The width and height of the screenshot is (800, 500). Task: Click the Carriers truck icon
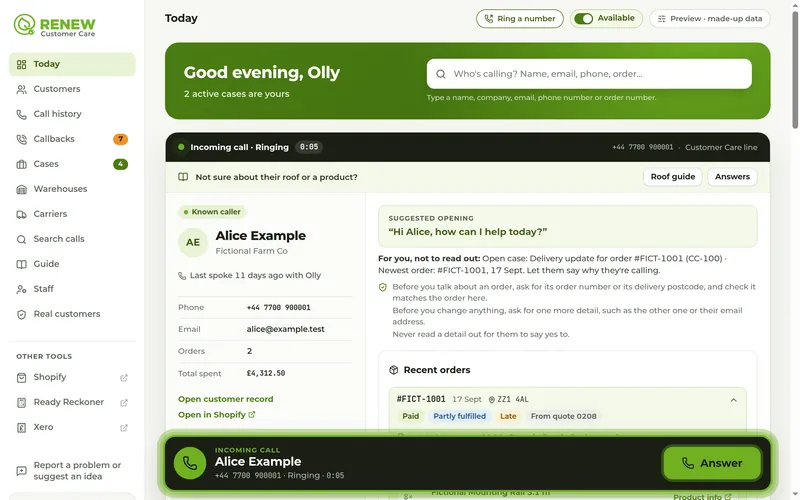point(21,214)
